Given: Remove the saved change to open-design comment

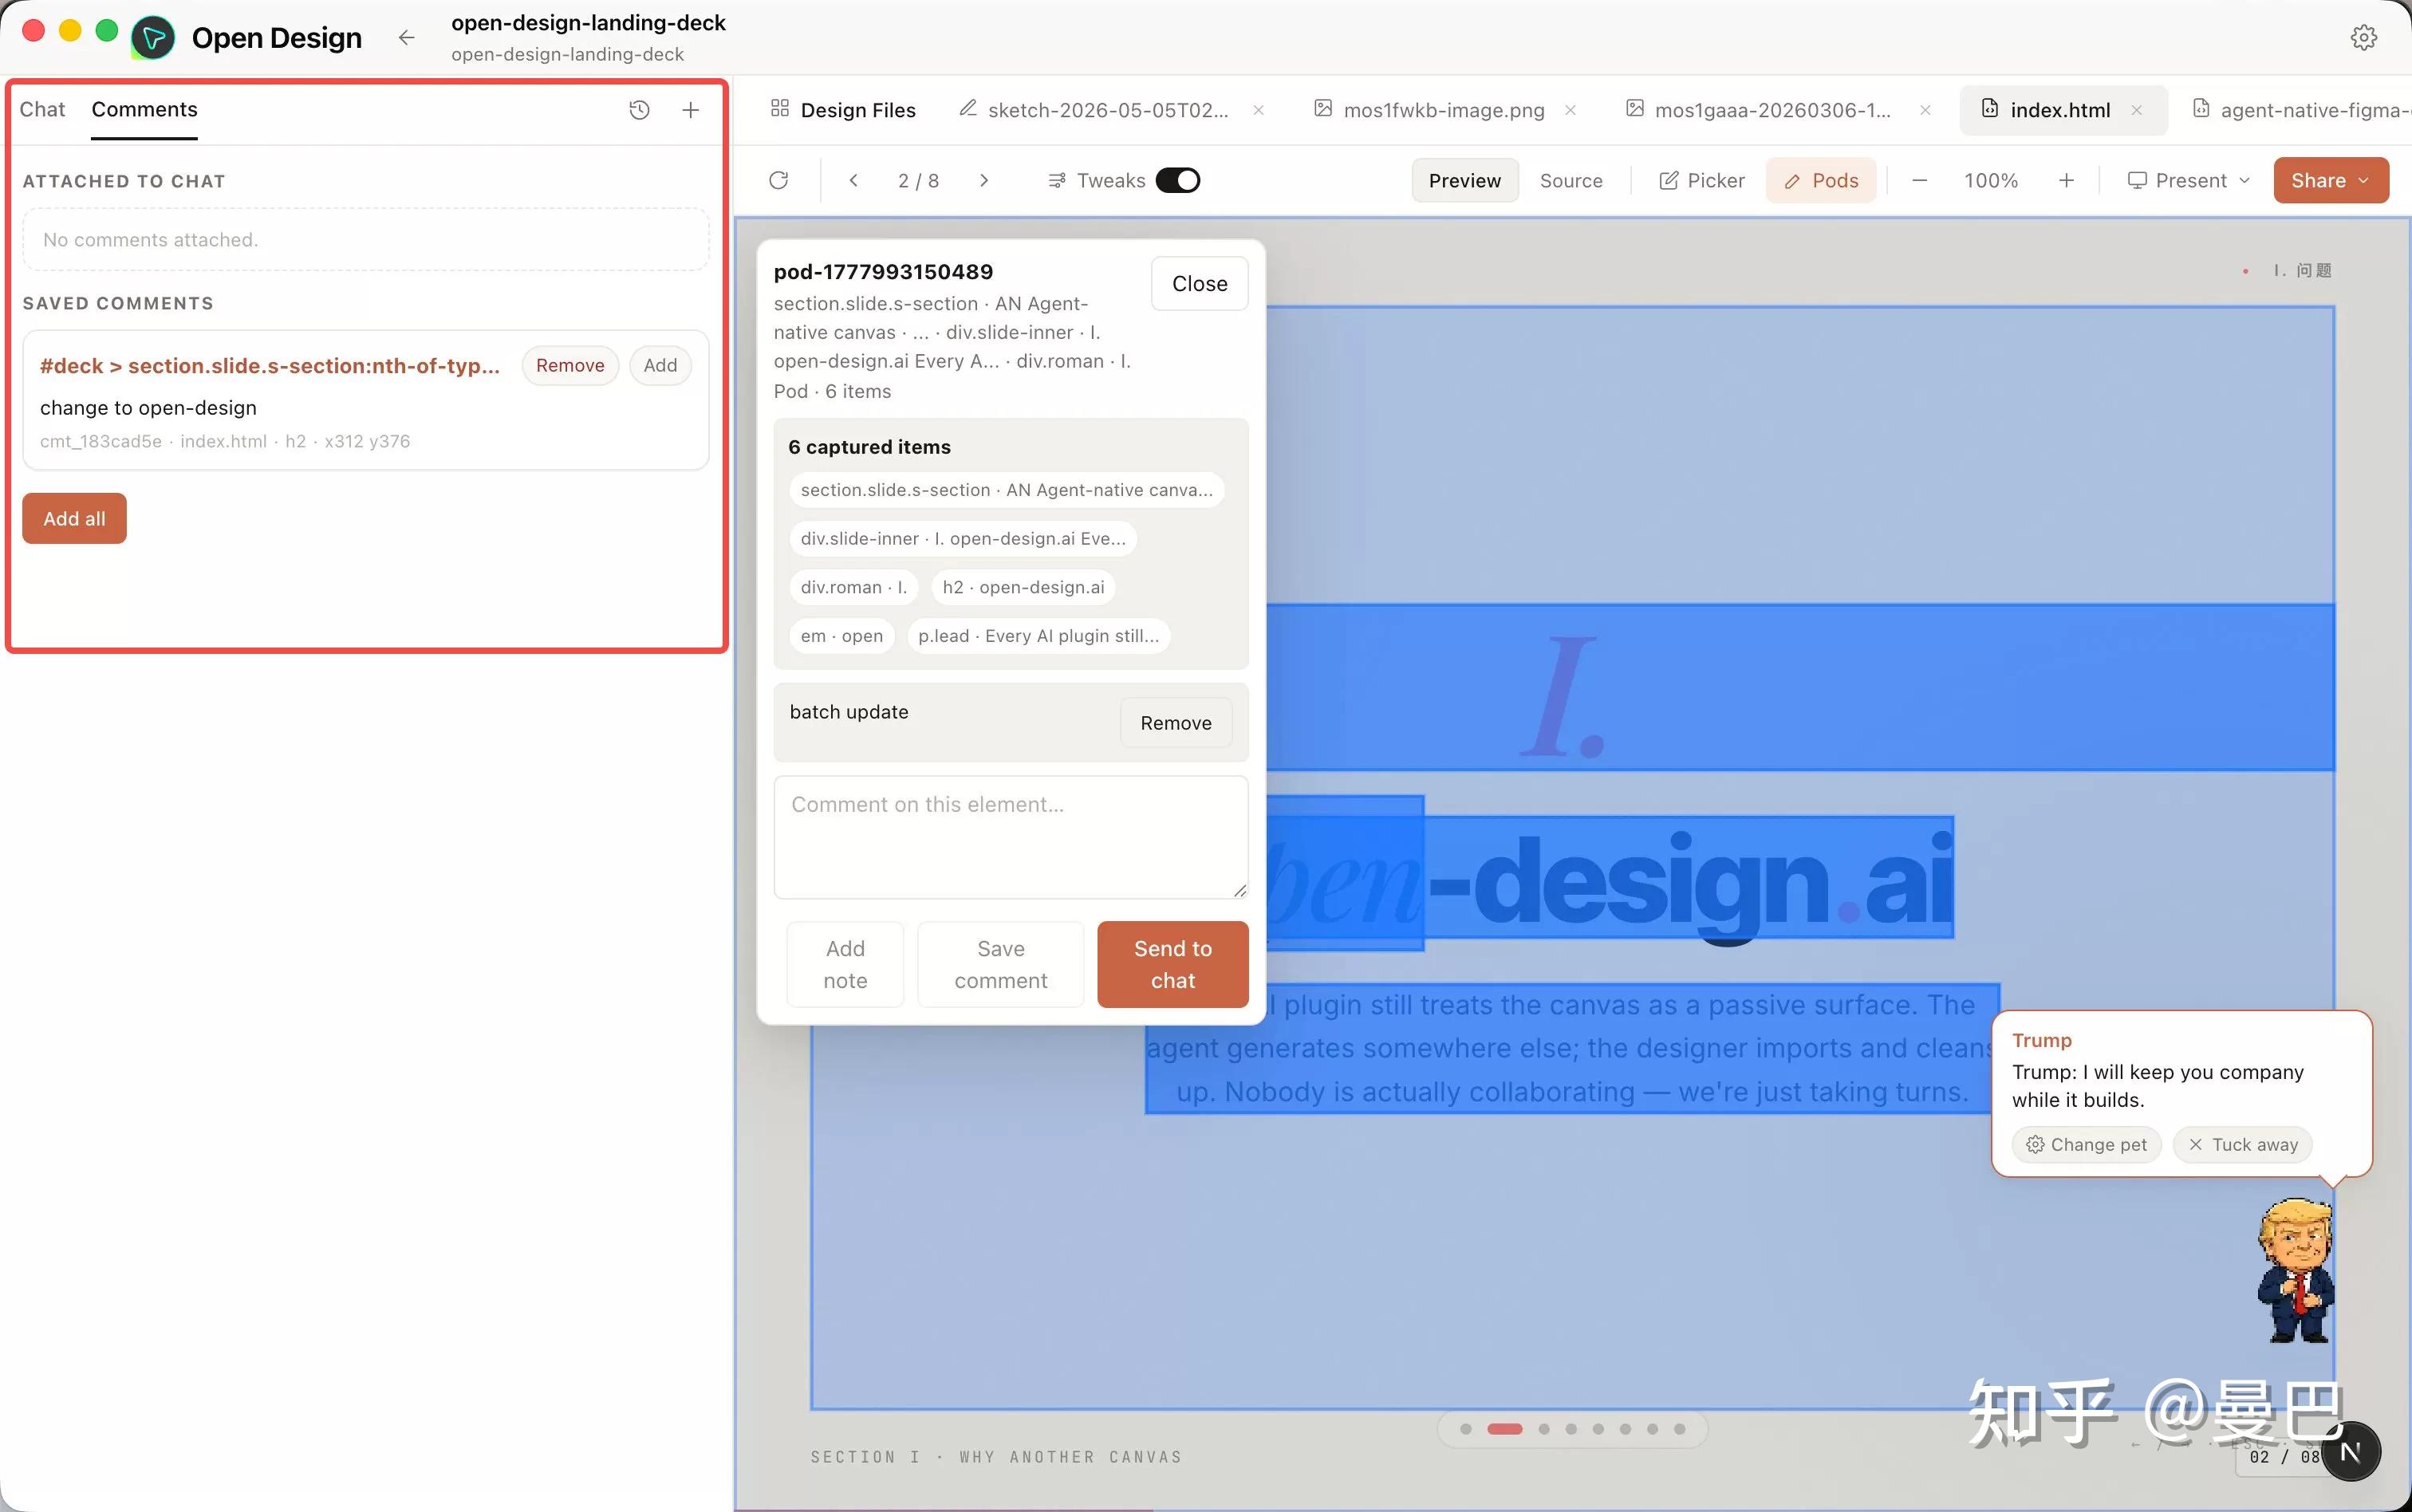Looking at the screenshot, I should click(x=570, y=365).
